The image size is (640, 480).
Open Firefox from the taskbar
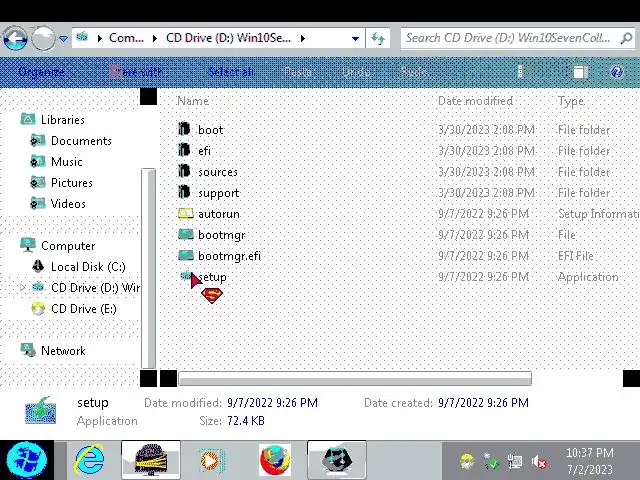(275, 460)
